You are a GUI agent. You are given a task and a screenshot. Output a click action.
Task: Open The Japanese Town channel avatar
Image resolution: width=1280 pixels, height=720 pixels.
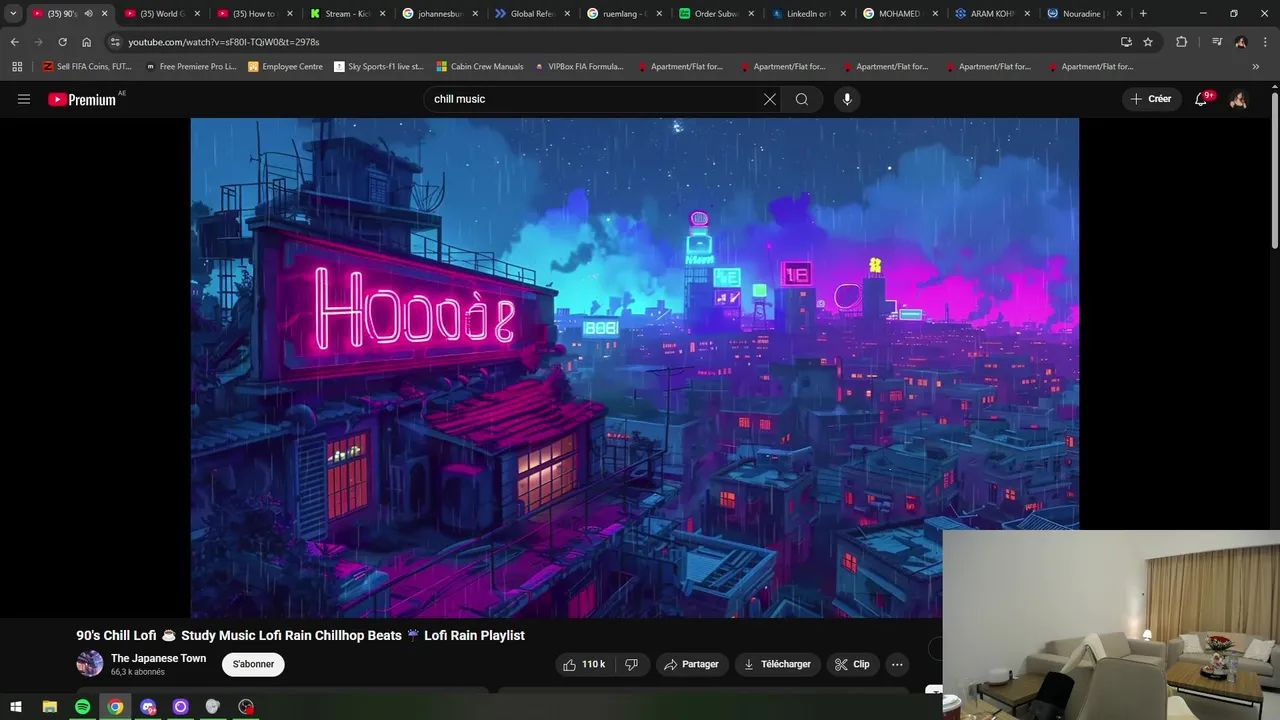(90, 664)
